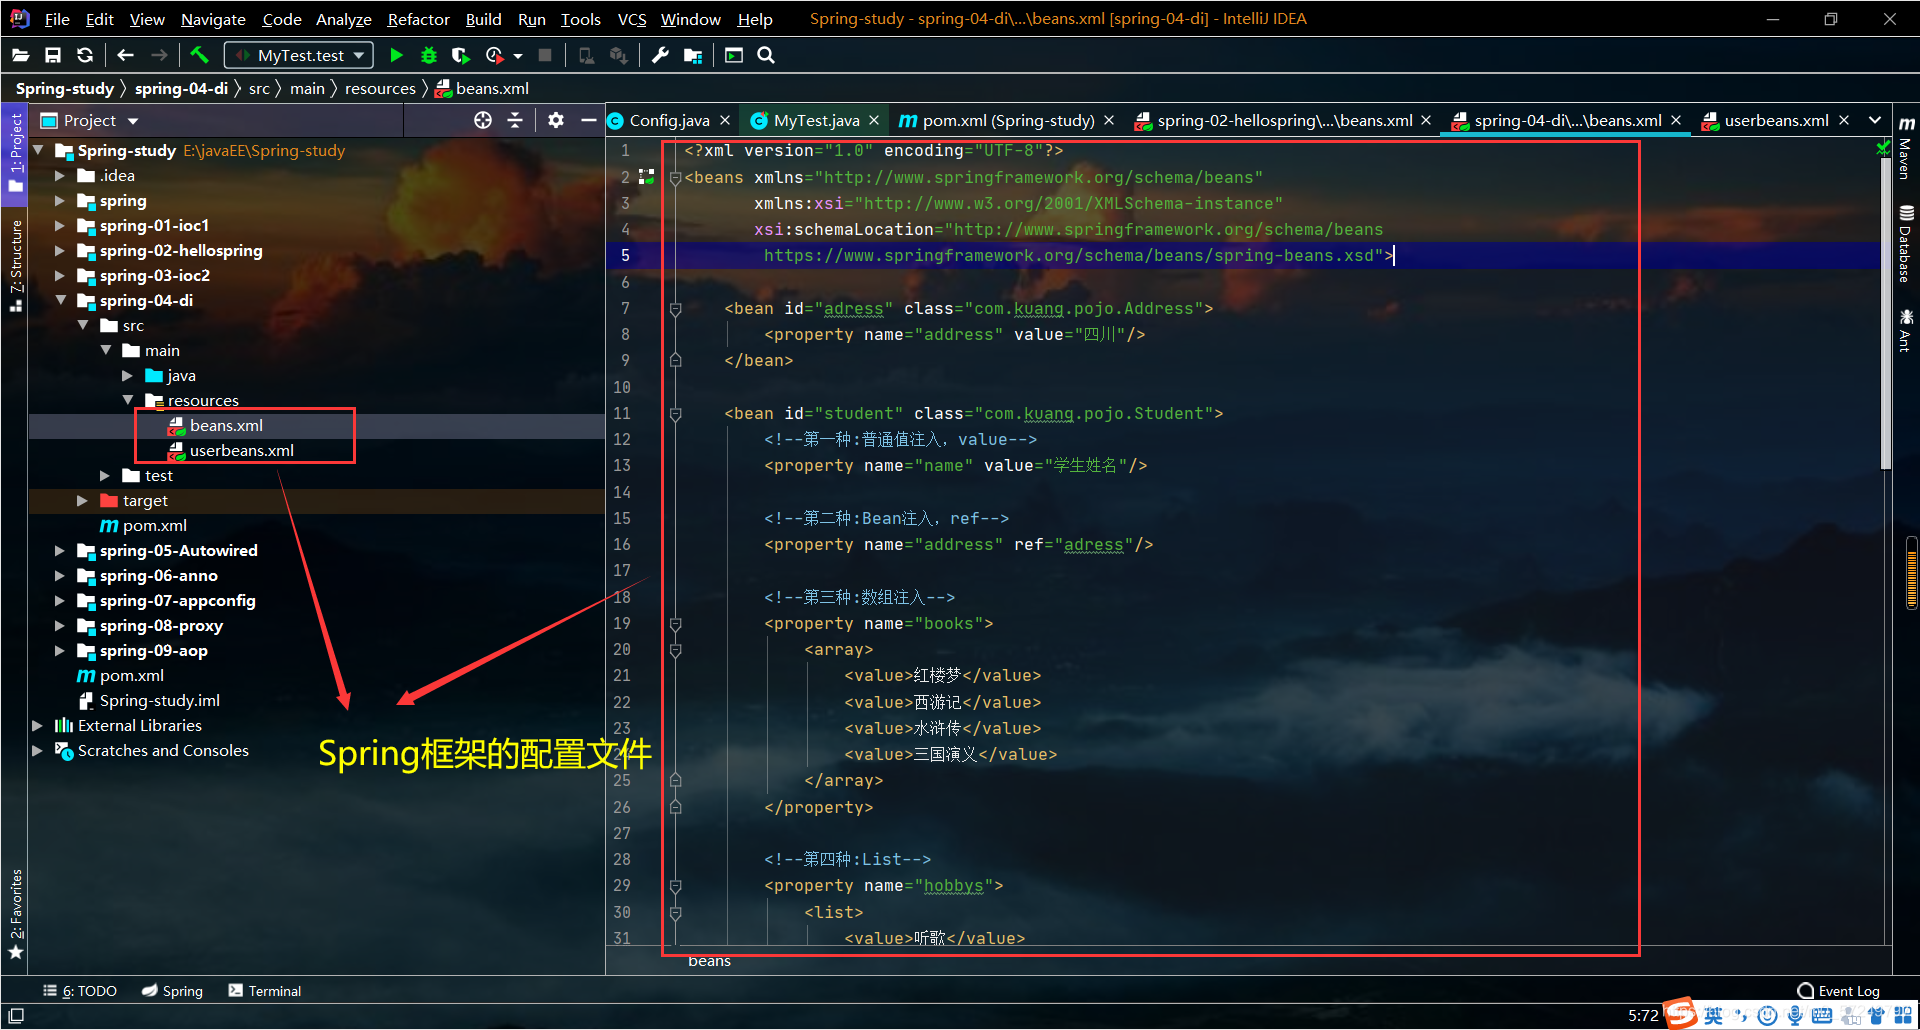Screen dimensions: 1920x1030
Task: Click the Profiler run icon
Action: click(x=494, y=56)
